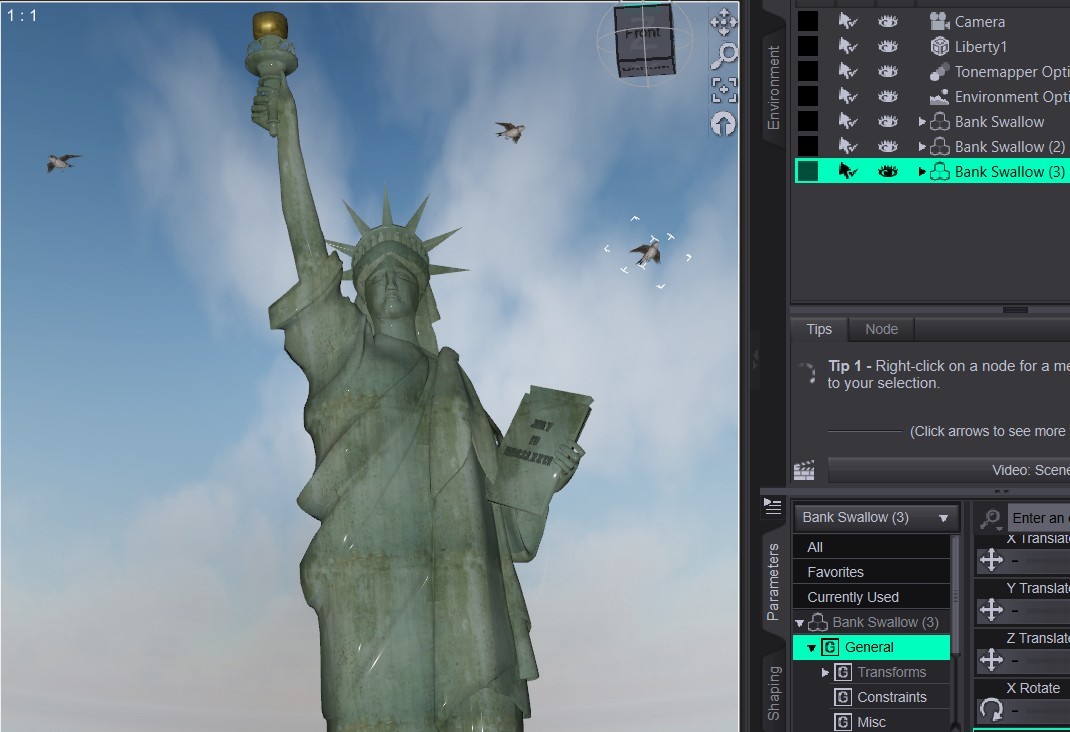Click the viewport zoom magnifier icon
Viewport: 1070px width, 732px height.
point(723,56)
